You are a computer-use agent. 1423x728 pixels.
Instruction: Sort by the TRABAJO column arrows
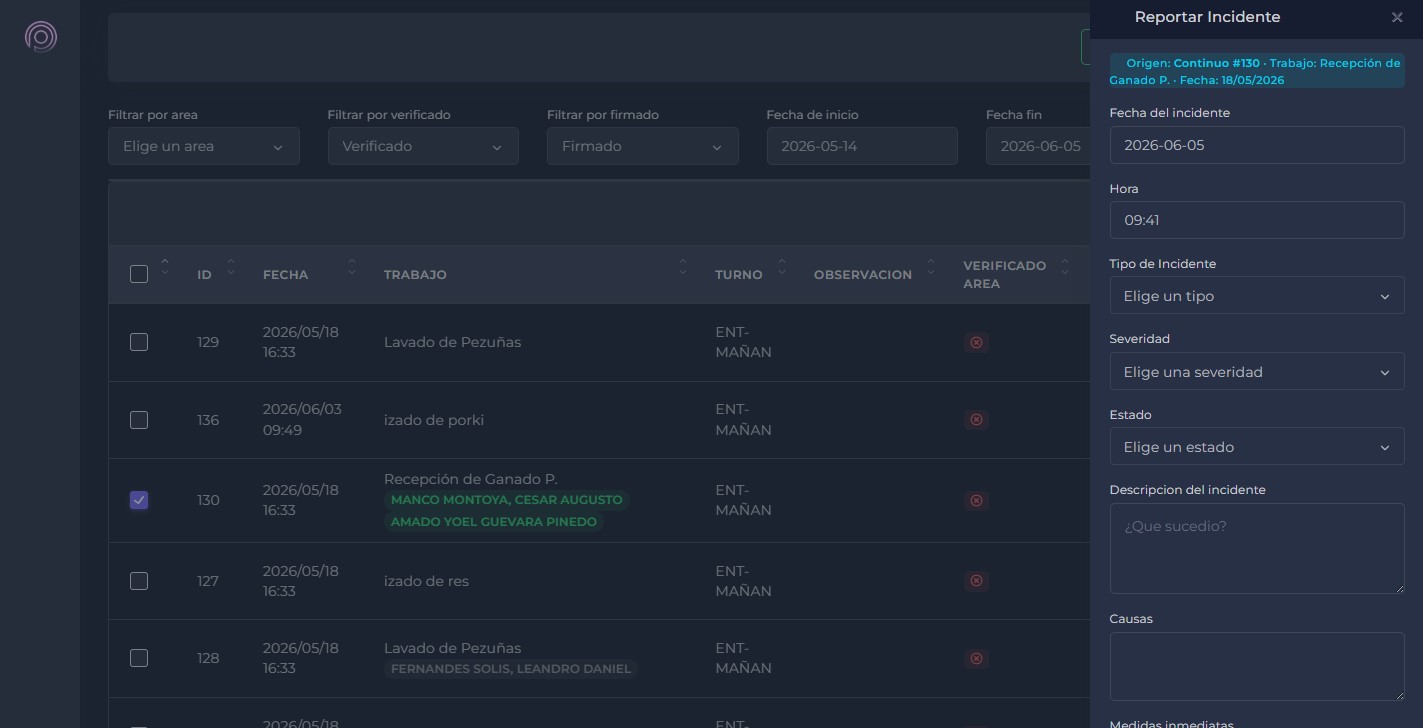pos(683,267)
